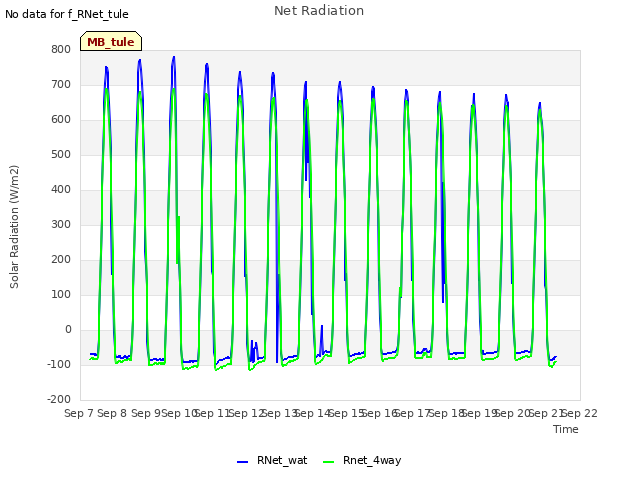
Task: Click the Net Radiation chart title
Action: [x=319, y=11]
